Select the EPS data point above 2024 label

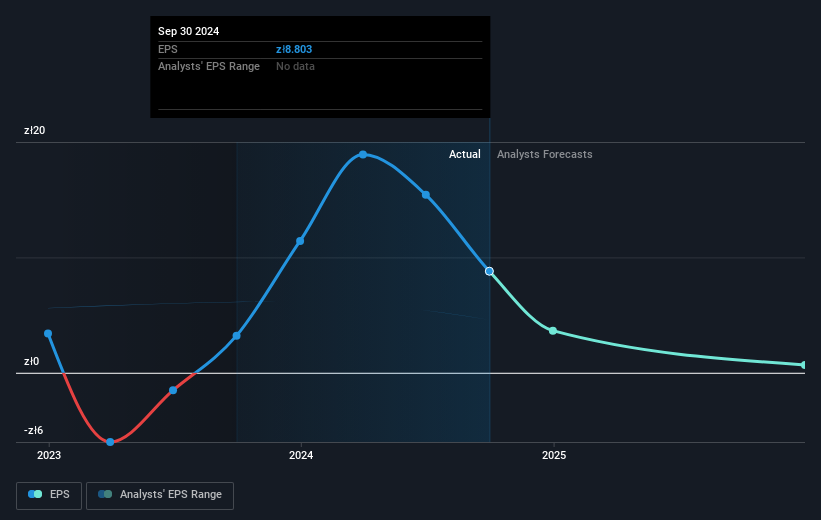click(300, 241)
